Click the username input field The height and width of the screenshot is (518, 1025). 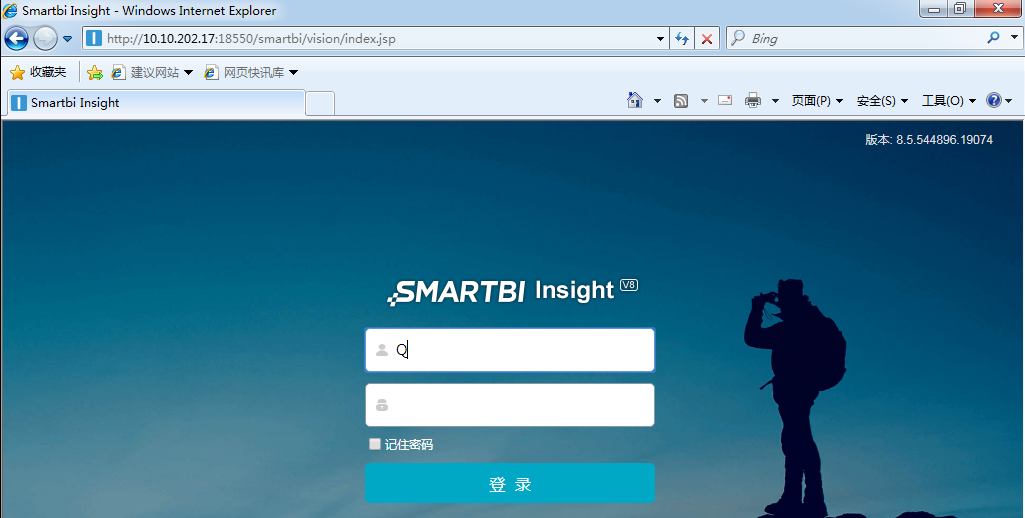click(x=510, y=350)
